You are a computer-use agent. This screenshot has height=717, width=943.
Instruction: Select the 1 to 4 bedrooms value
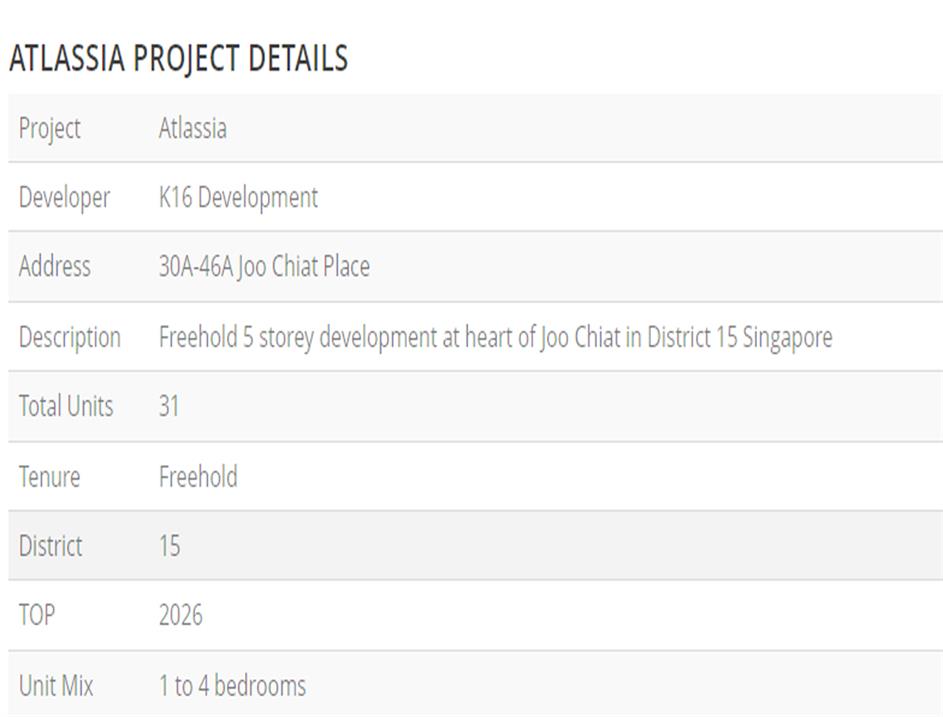pos(232,685)
